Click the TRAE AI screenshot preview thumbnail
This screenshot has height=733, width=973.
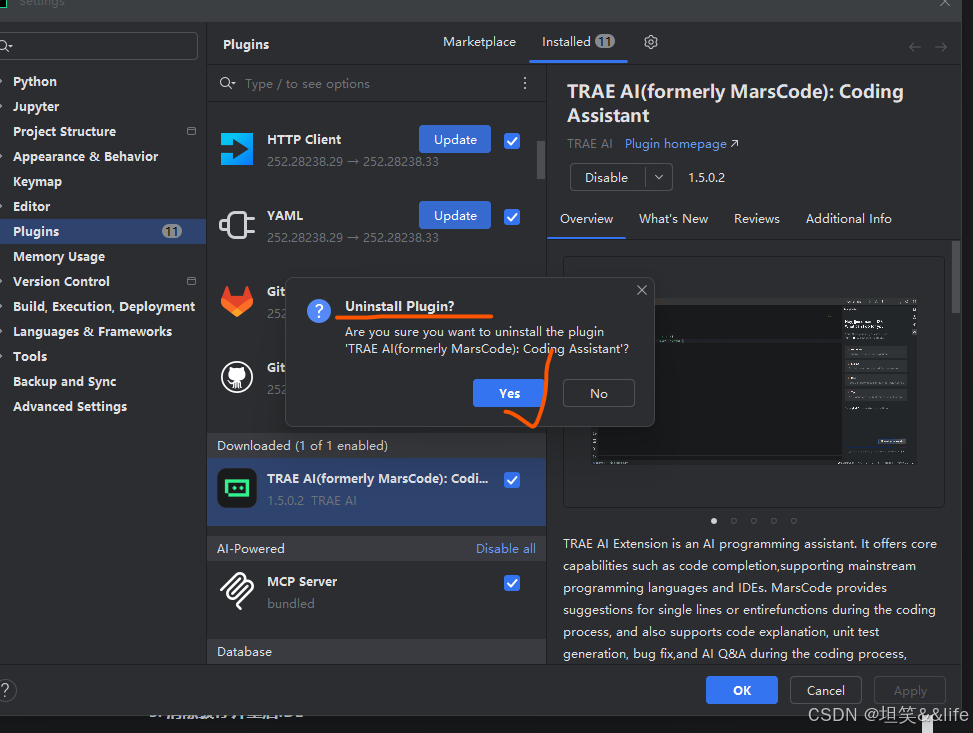tap(753, 382)
